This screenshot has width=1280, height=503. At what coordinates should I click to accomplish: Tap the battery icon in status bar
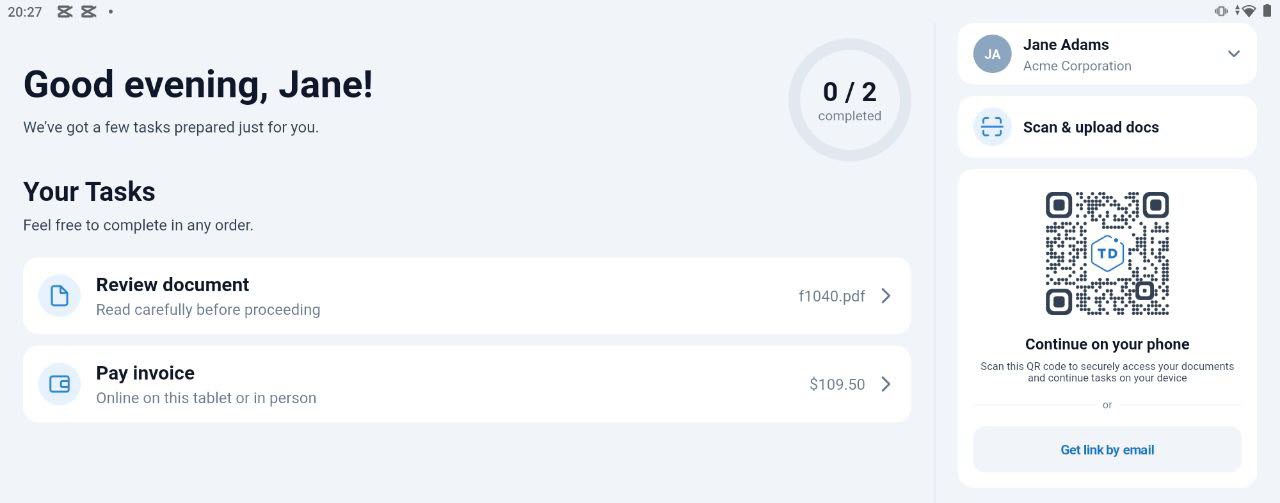click(x=1267, y=11)
